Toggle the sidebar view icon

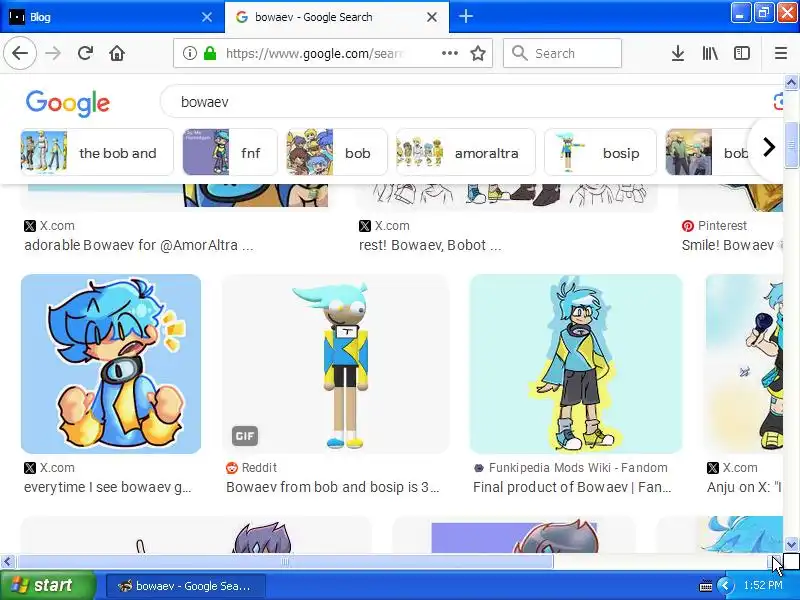pos(742,53)
